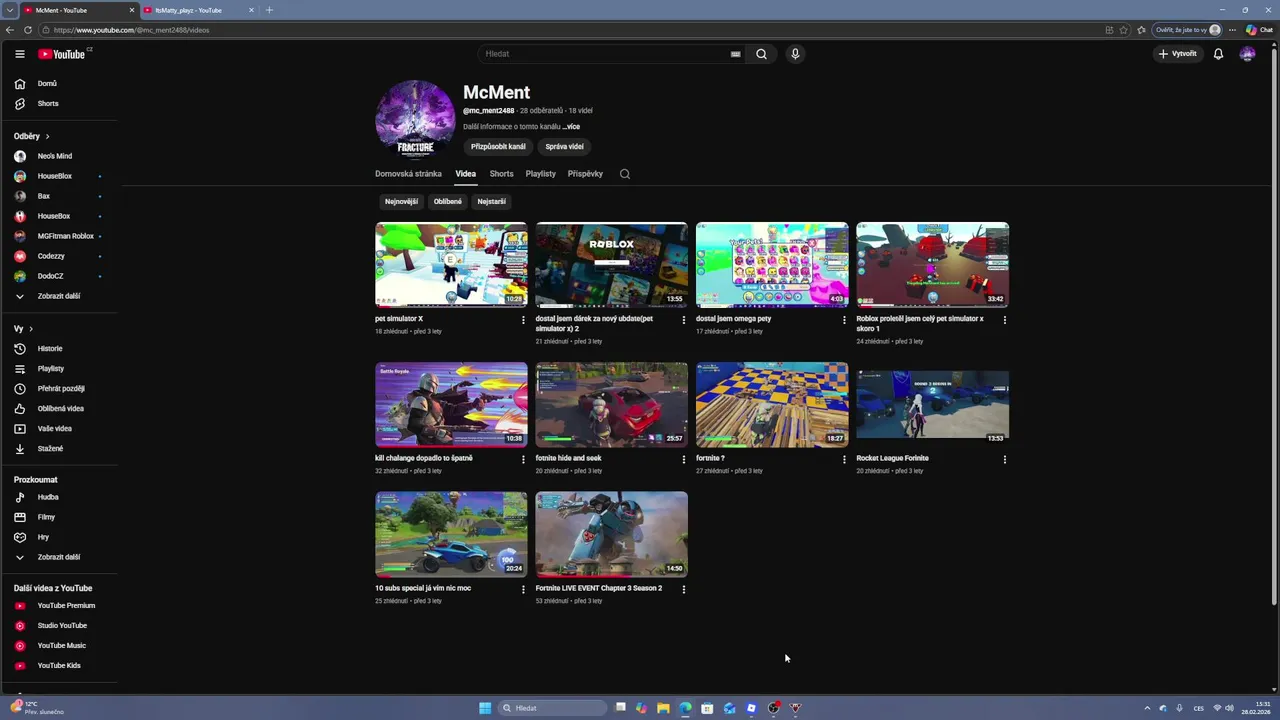Click Správa videí button
Viewport: 1280px width, 720px height.
564,147
